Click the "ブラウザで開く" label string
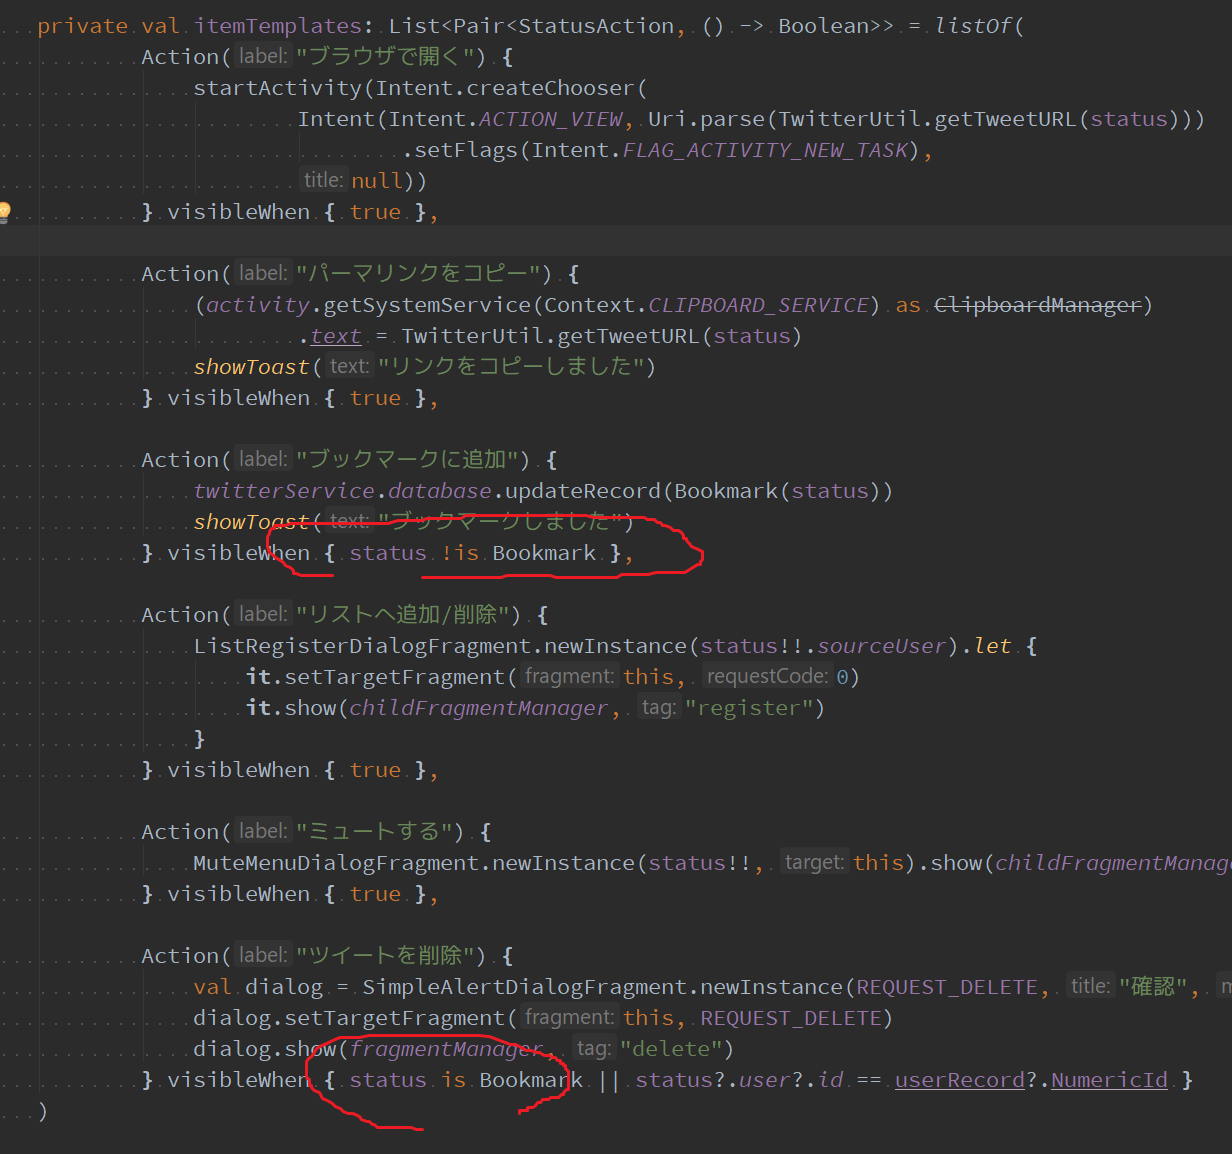 (x=390, y=57)
